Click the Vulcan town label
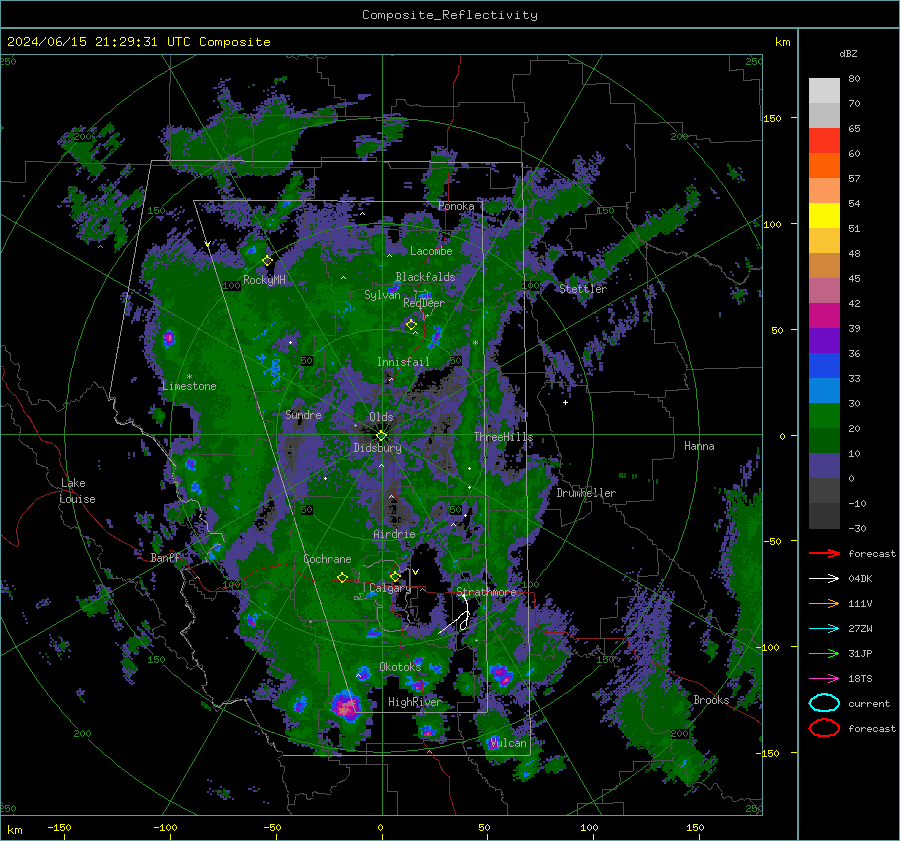Image resolution: width=900 pixels, height=841 pixels. 508,743
